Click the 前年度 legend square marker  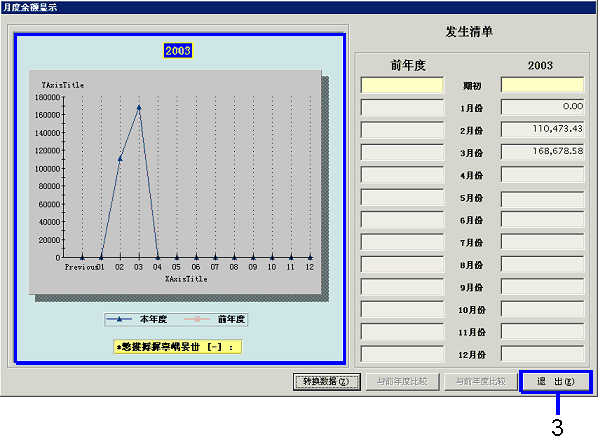197,319
